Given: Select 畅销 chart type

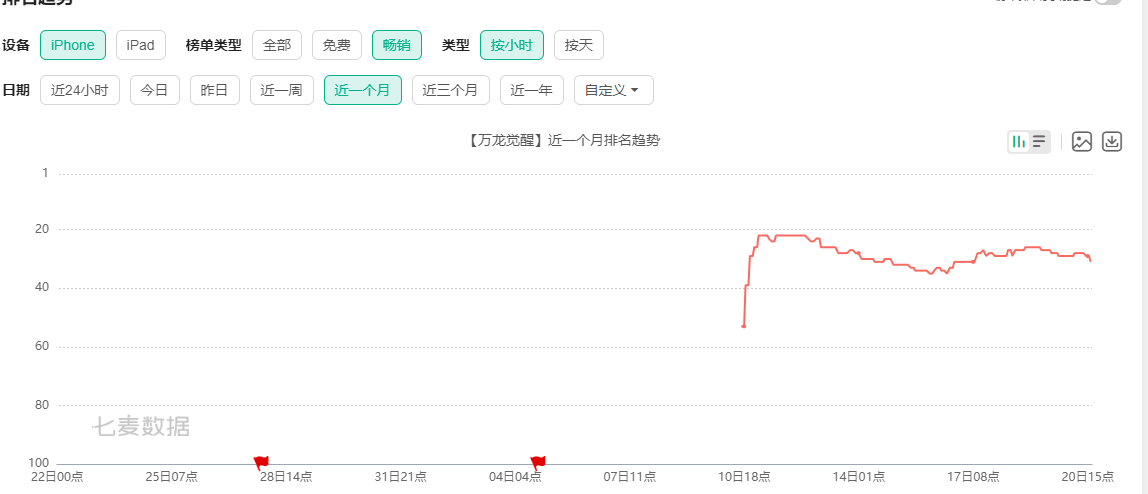Looking at the screenshot, I should pos(396,45).
